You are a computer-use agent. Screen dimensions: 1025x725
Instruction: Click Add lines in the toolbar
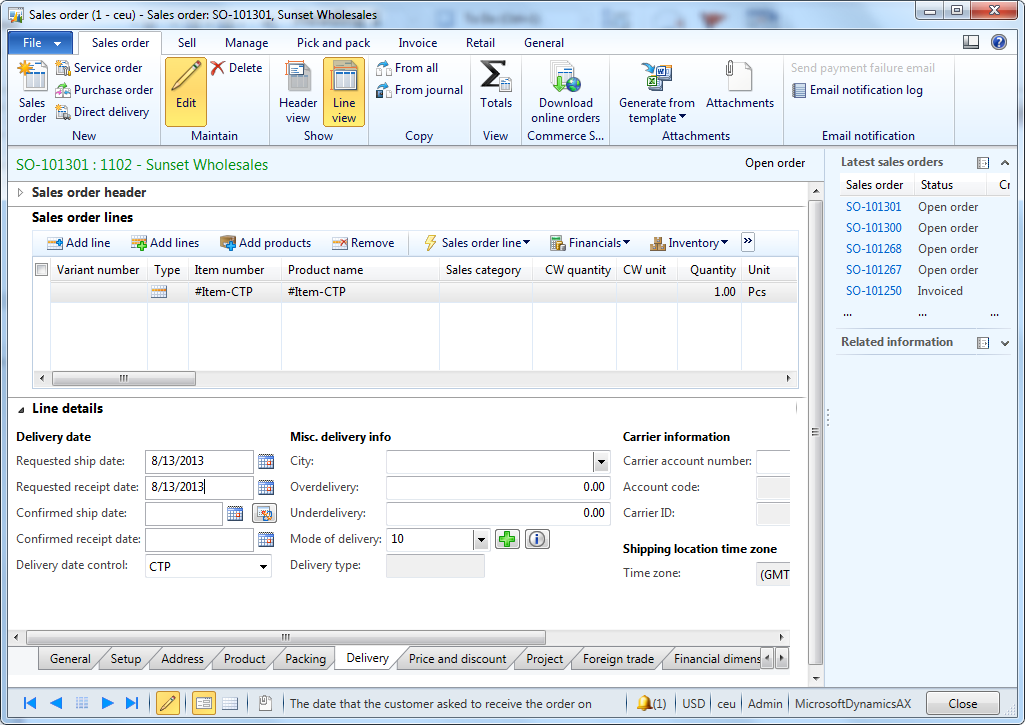165,243
